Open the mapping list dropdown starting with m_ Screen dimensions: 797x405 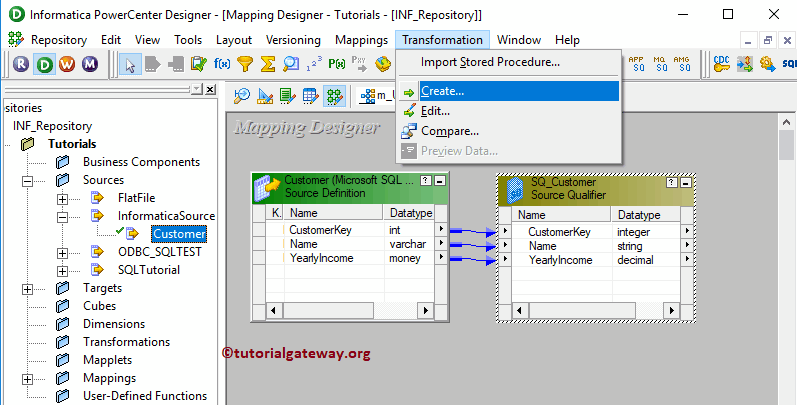point(377,96)
